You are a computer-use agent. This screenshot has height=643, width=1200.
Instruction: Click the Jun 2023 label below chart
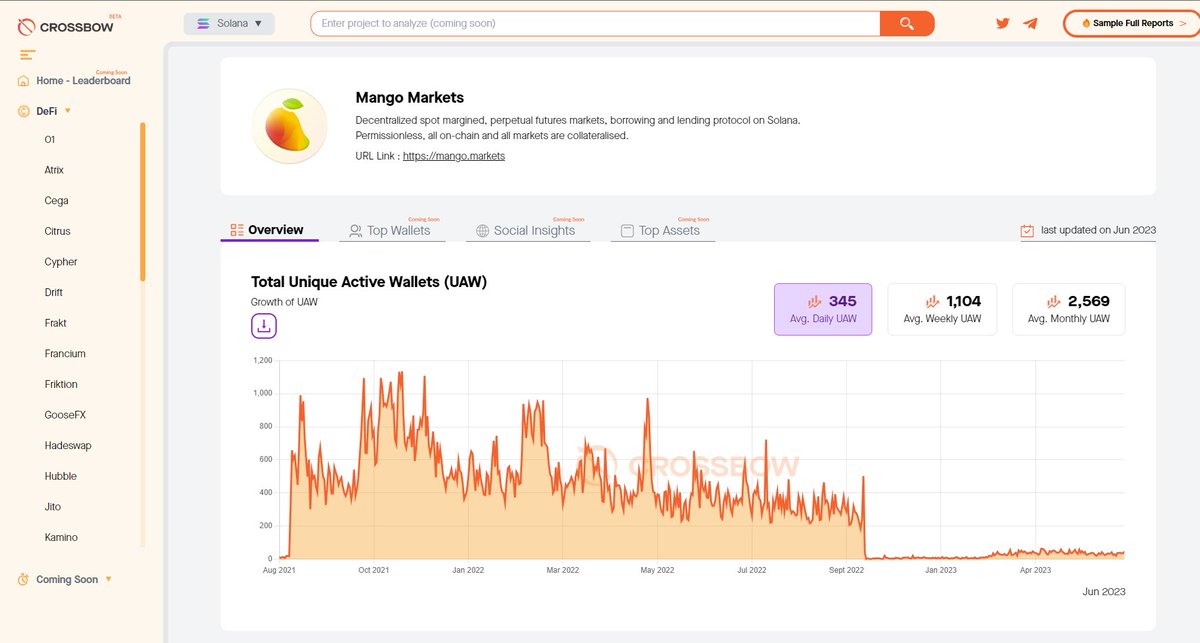coord(1104,592)
